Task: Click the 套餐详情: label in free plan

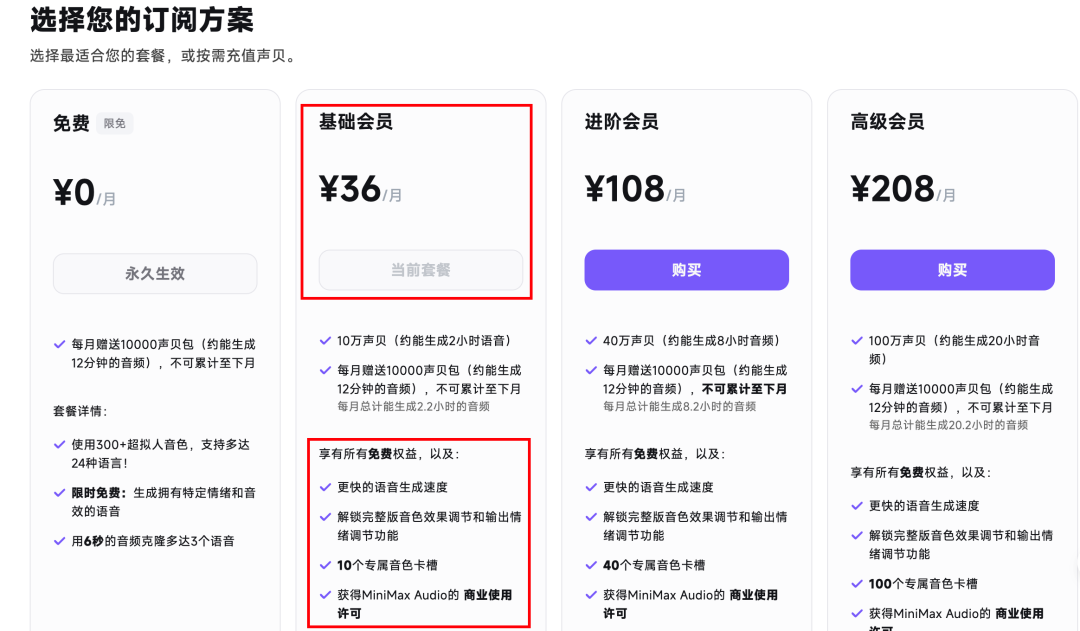Action: pyautogui.click(x=81, y=411)
